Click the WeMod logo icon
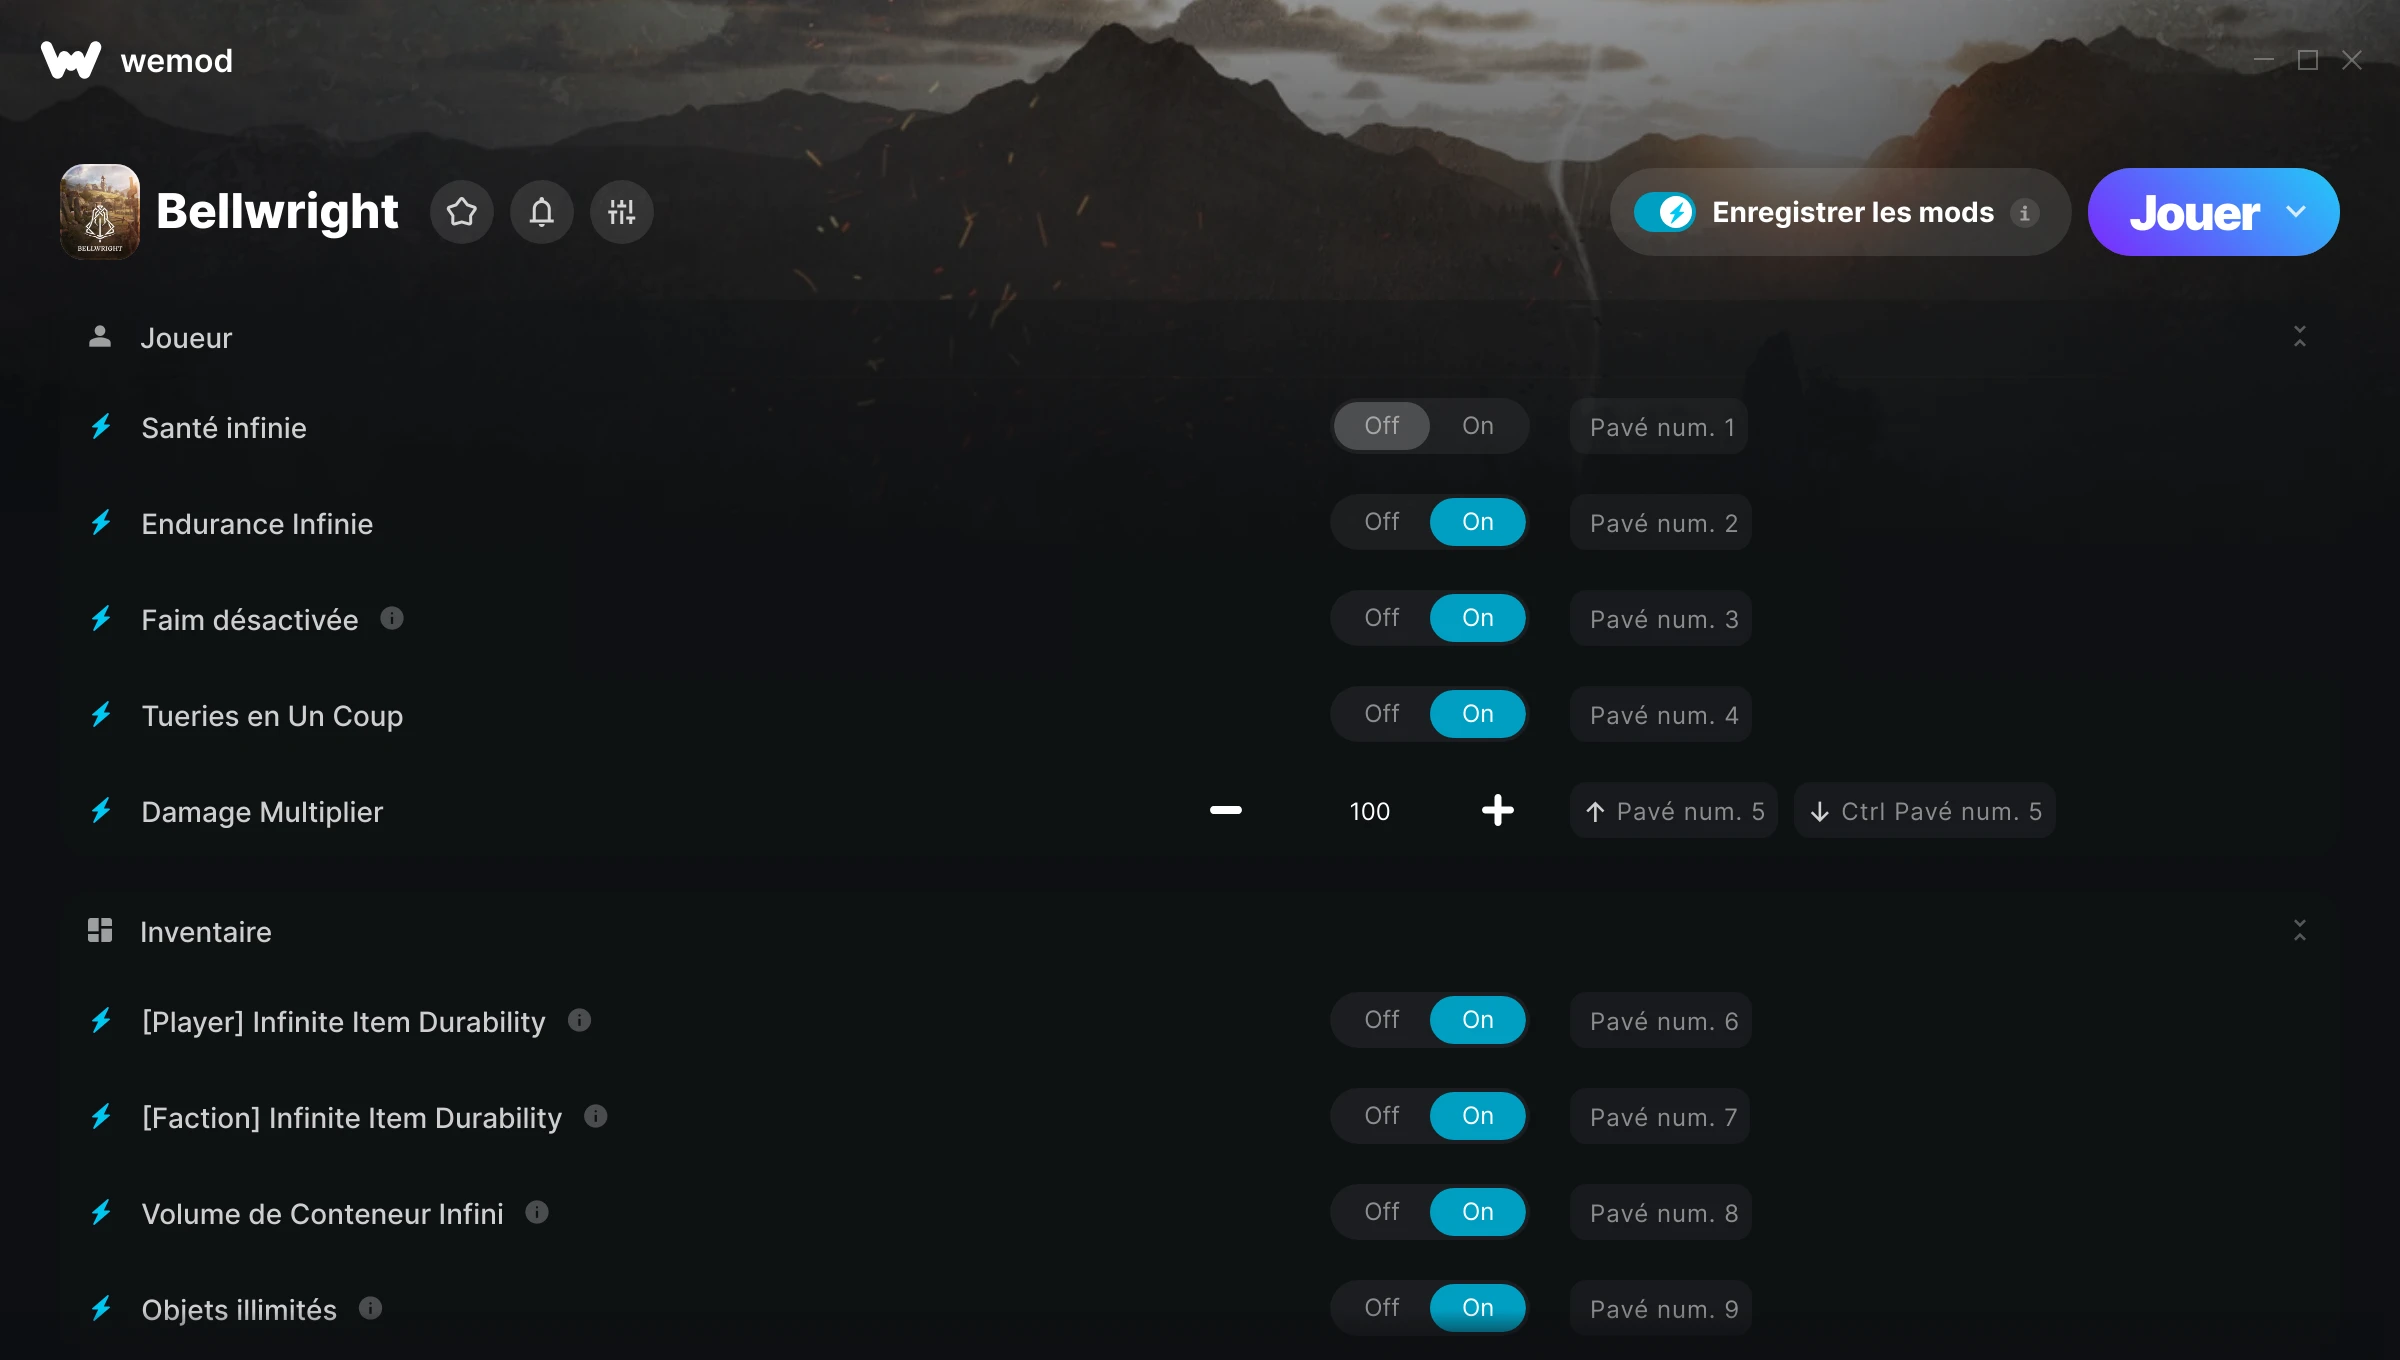 point(71,60)
